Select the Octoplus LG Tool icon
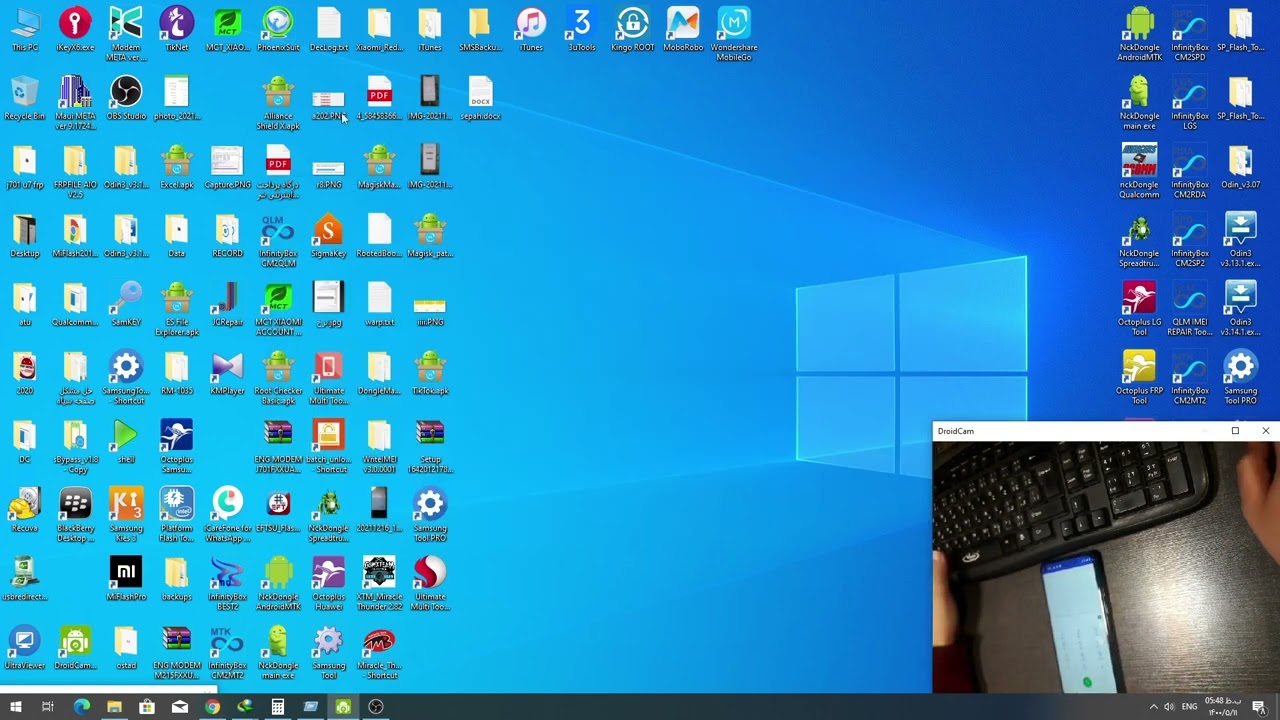 [x=1139, y=310]
